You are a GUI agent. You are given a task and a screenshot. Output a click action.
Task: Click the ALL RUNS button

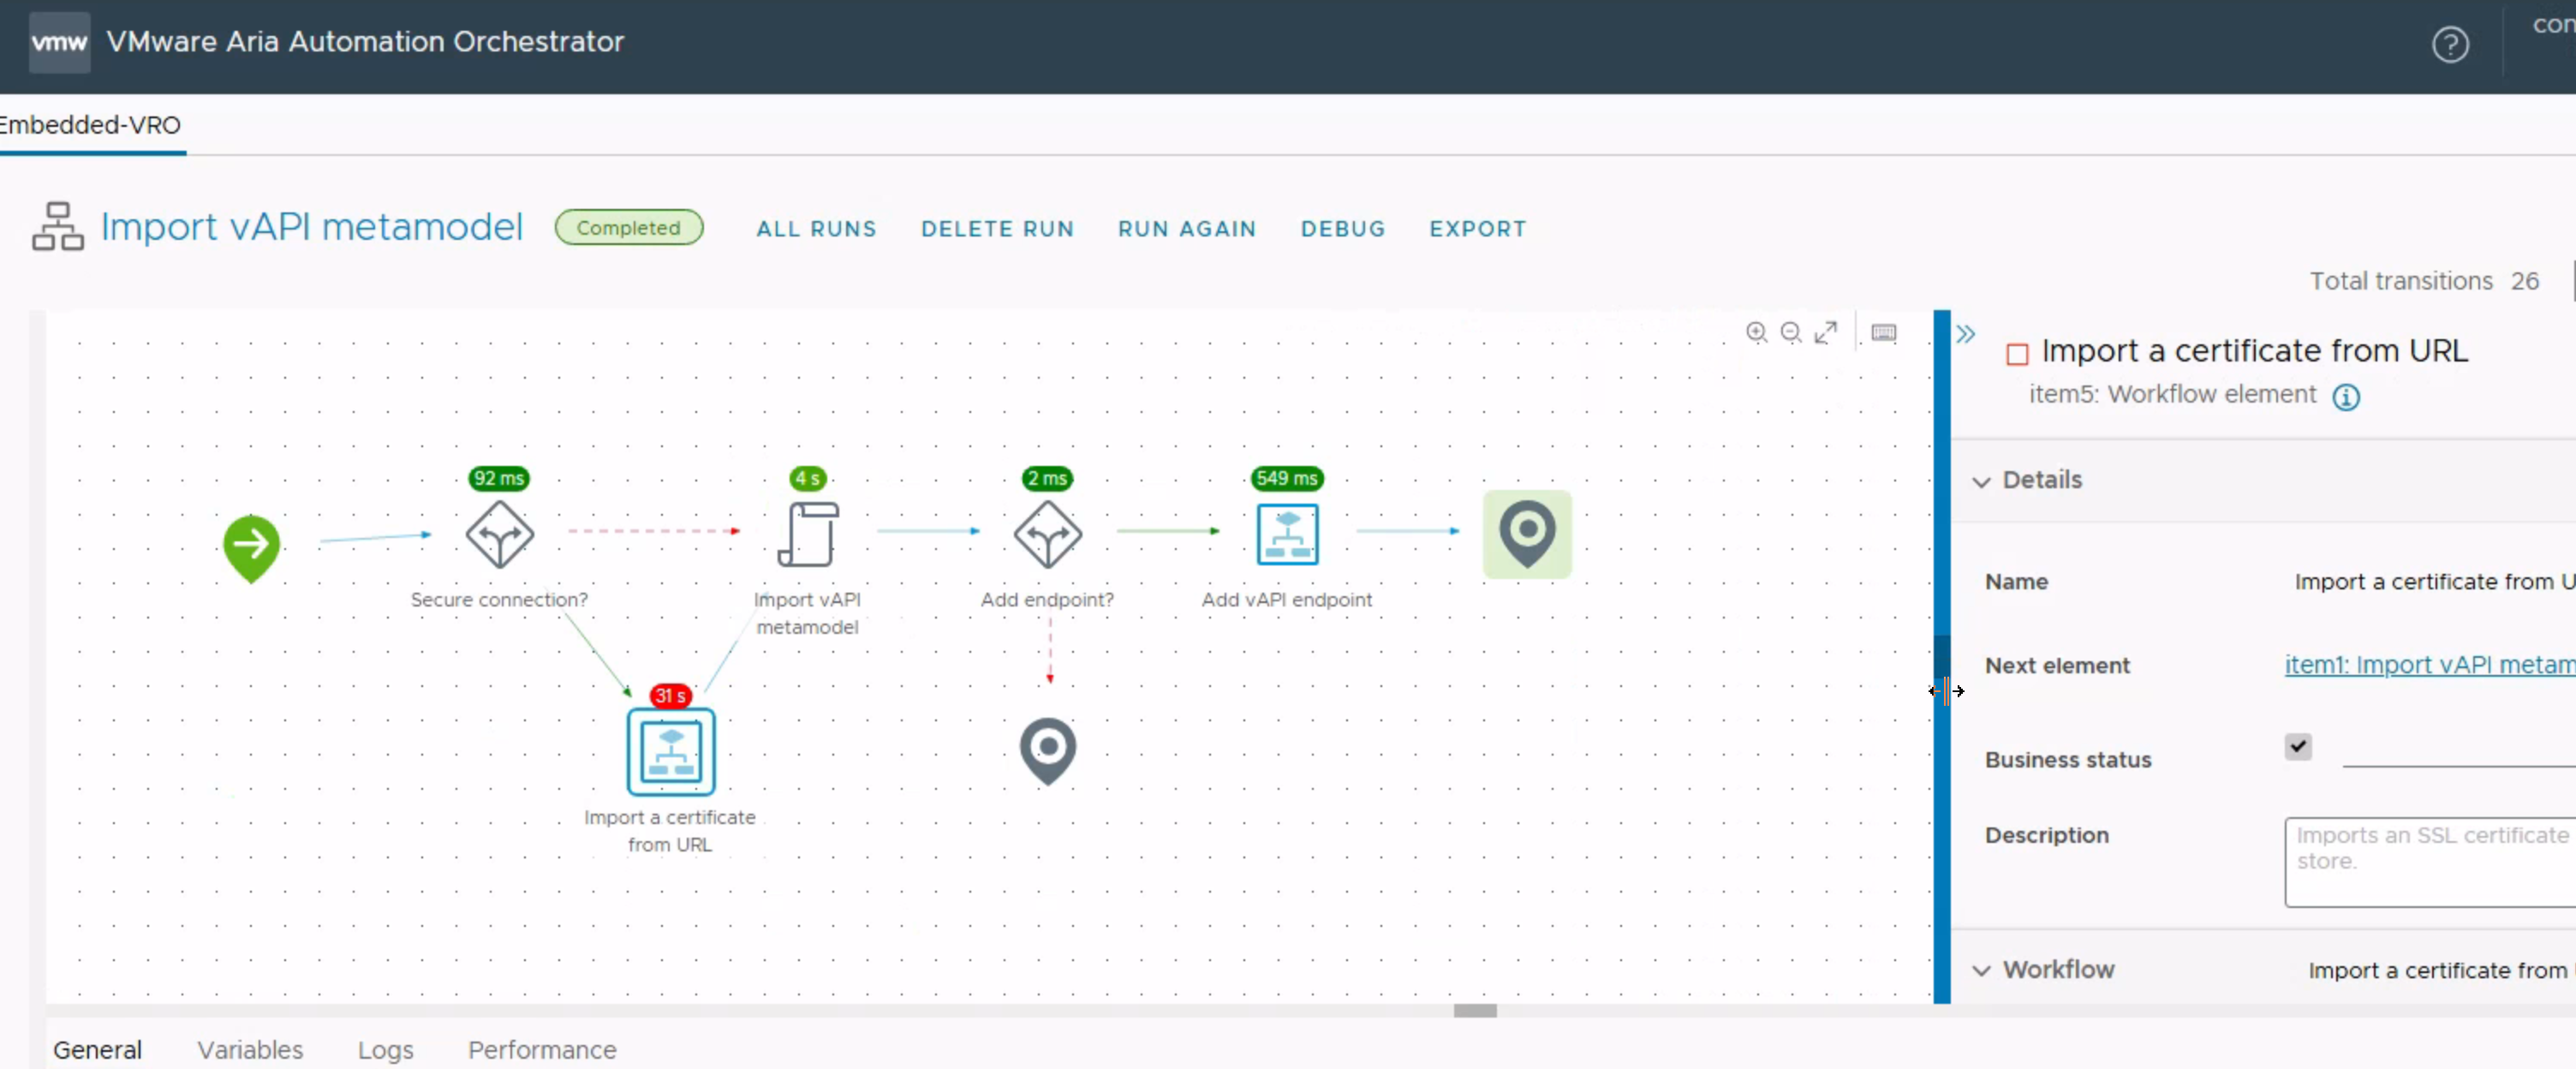(816, 229)
